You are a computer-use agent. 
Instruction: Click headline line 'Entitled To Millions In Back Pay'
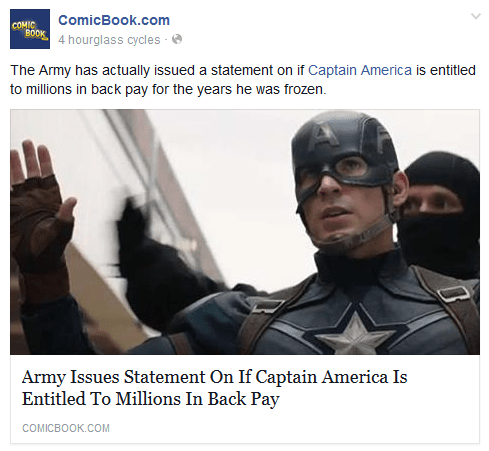click(x=151, y=399)
